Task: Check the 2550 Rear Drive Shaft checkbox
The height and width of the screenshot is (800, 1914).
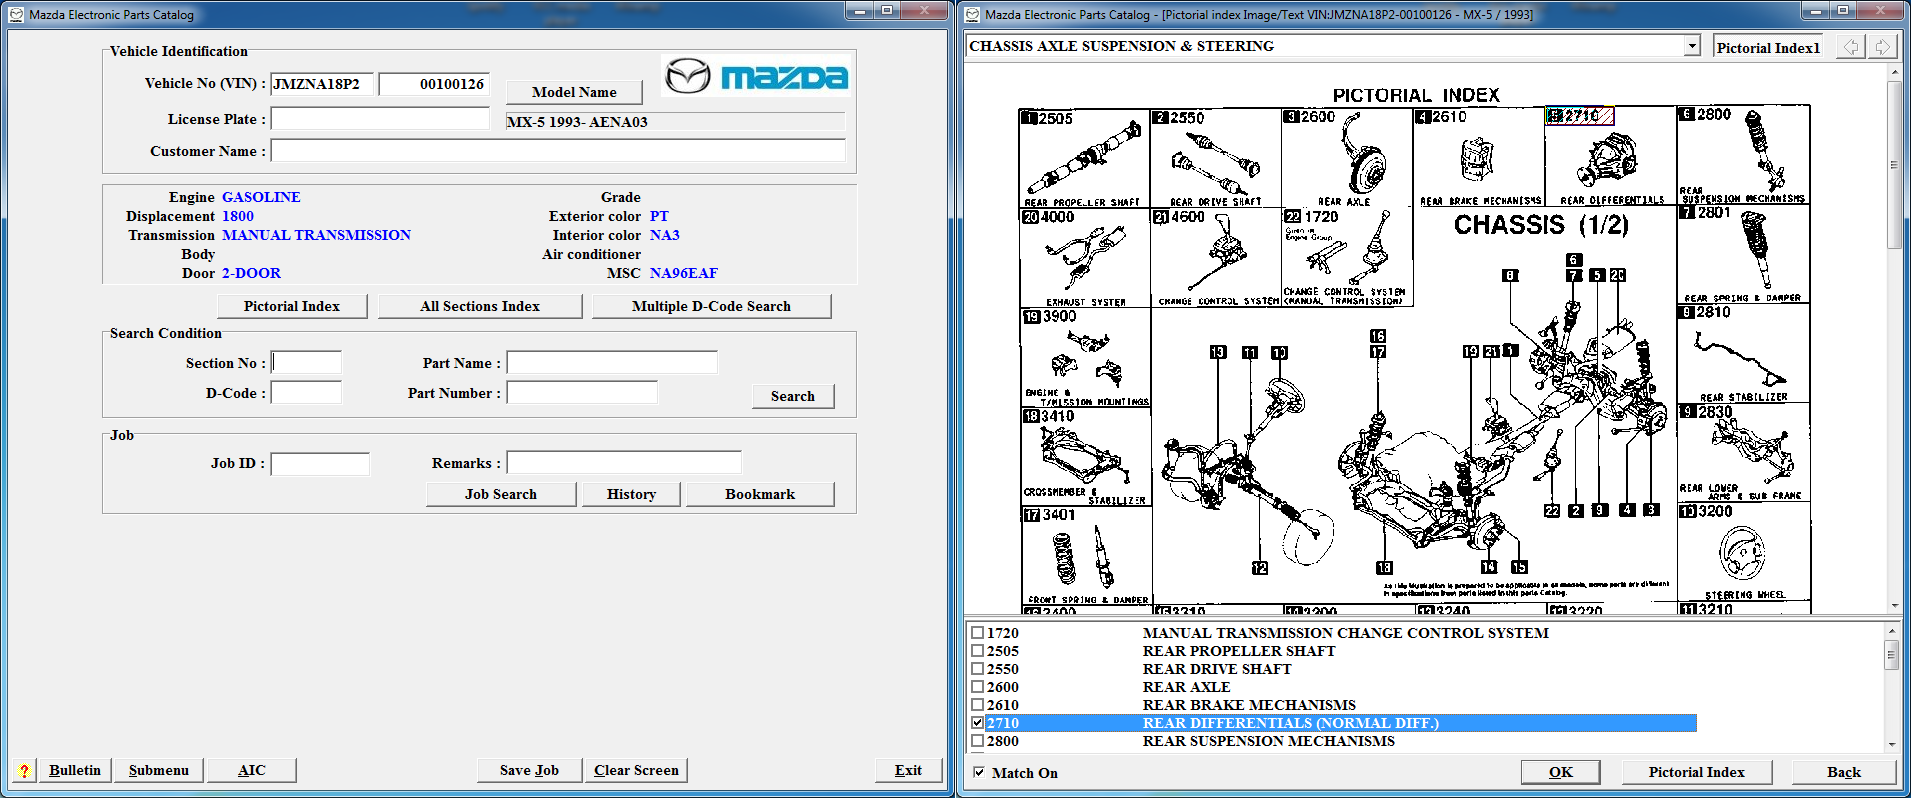Action: point(978,669)
